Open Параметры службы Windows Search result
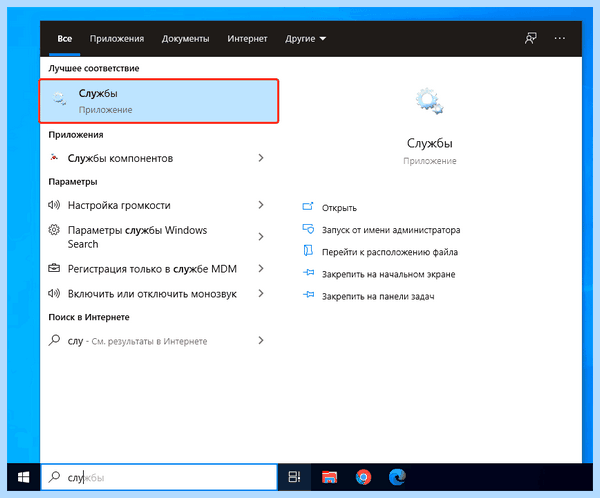The width and height of the screenshot is (600, 498). tap(137, 237)
